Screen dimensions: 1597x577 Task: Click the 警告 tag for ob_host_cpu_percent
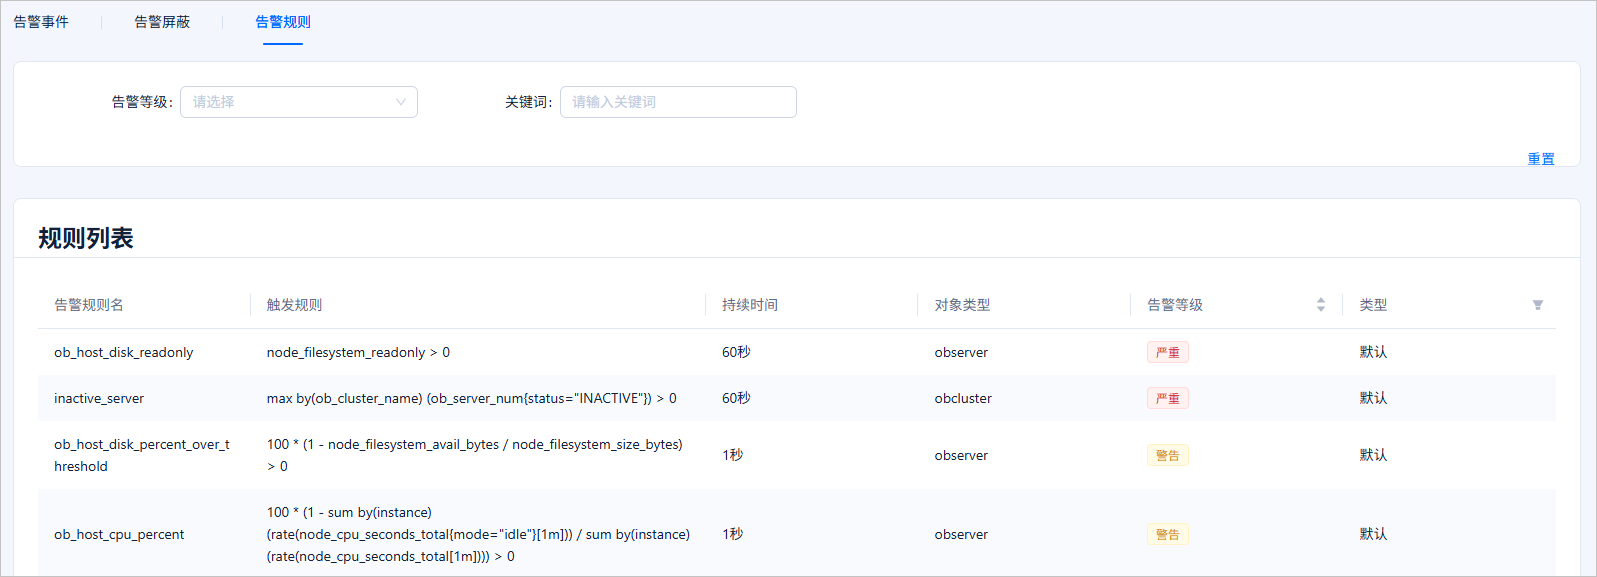pos(1167,534)
